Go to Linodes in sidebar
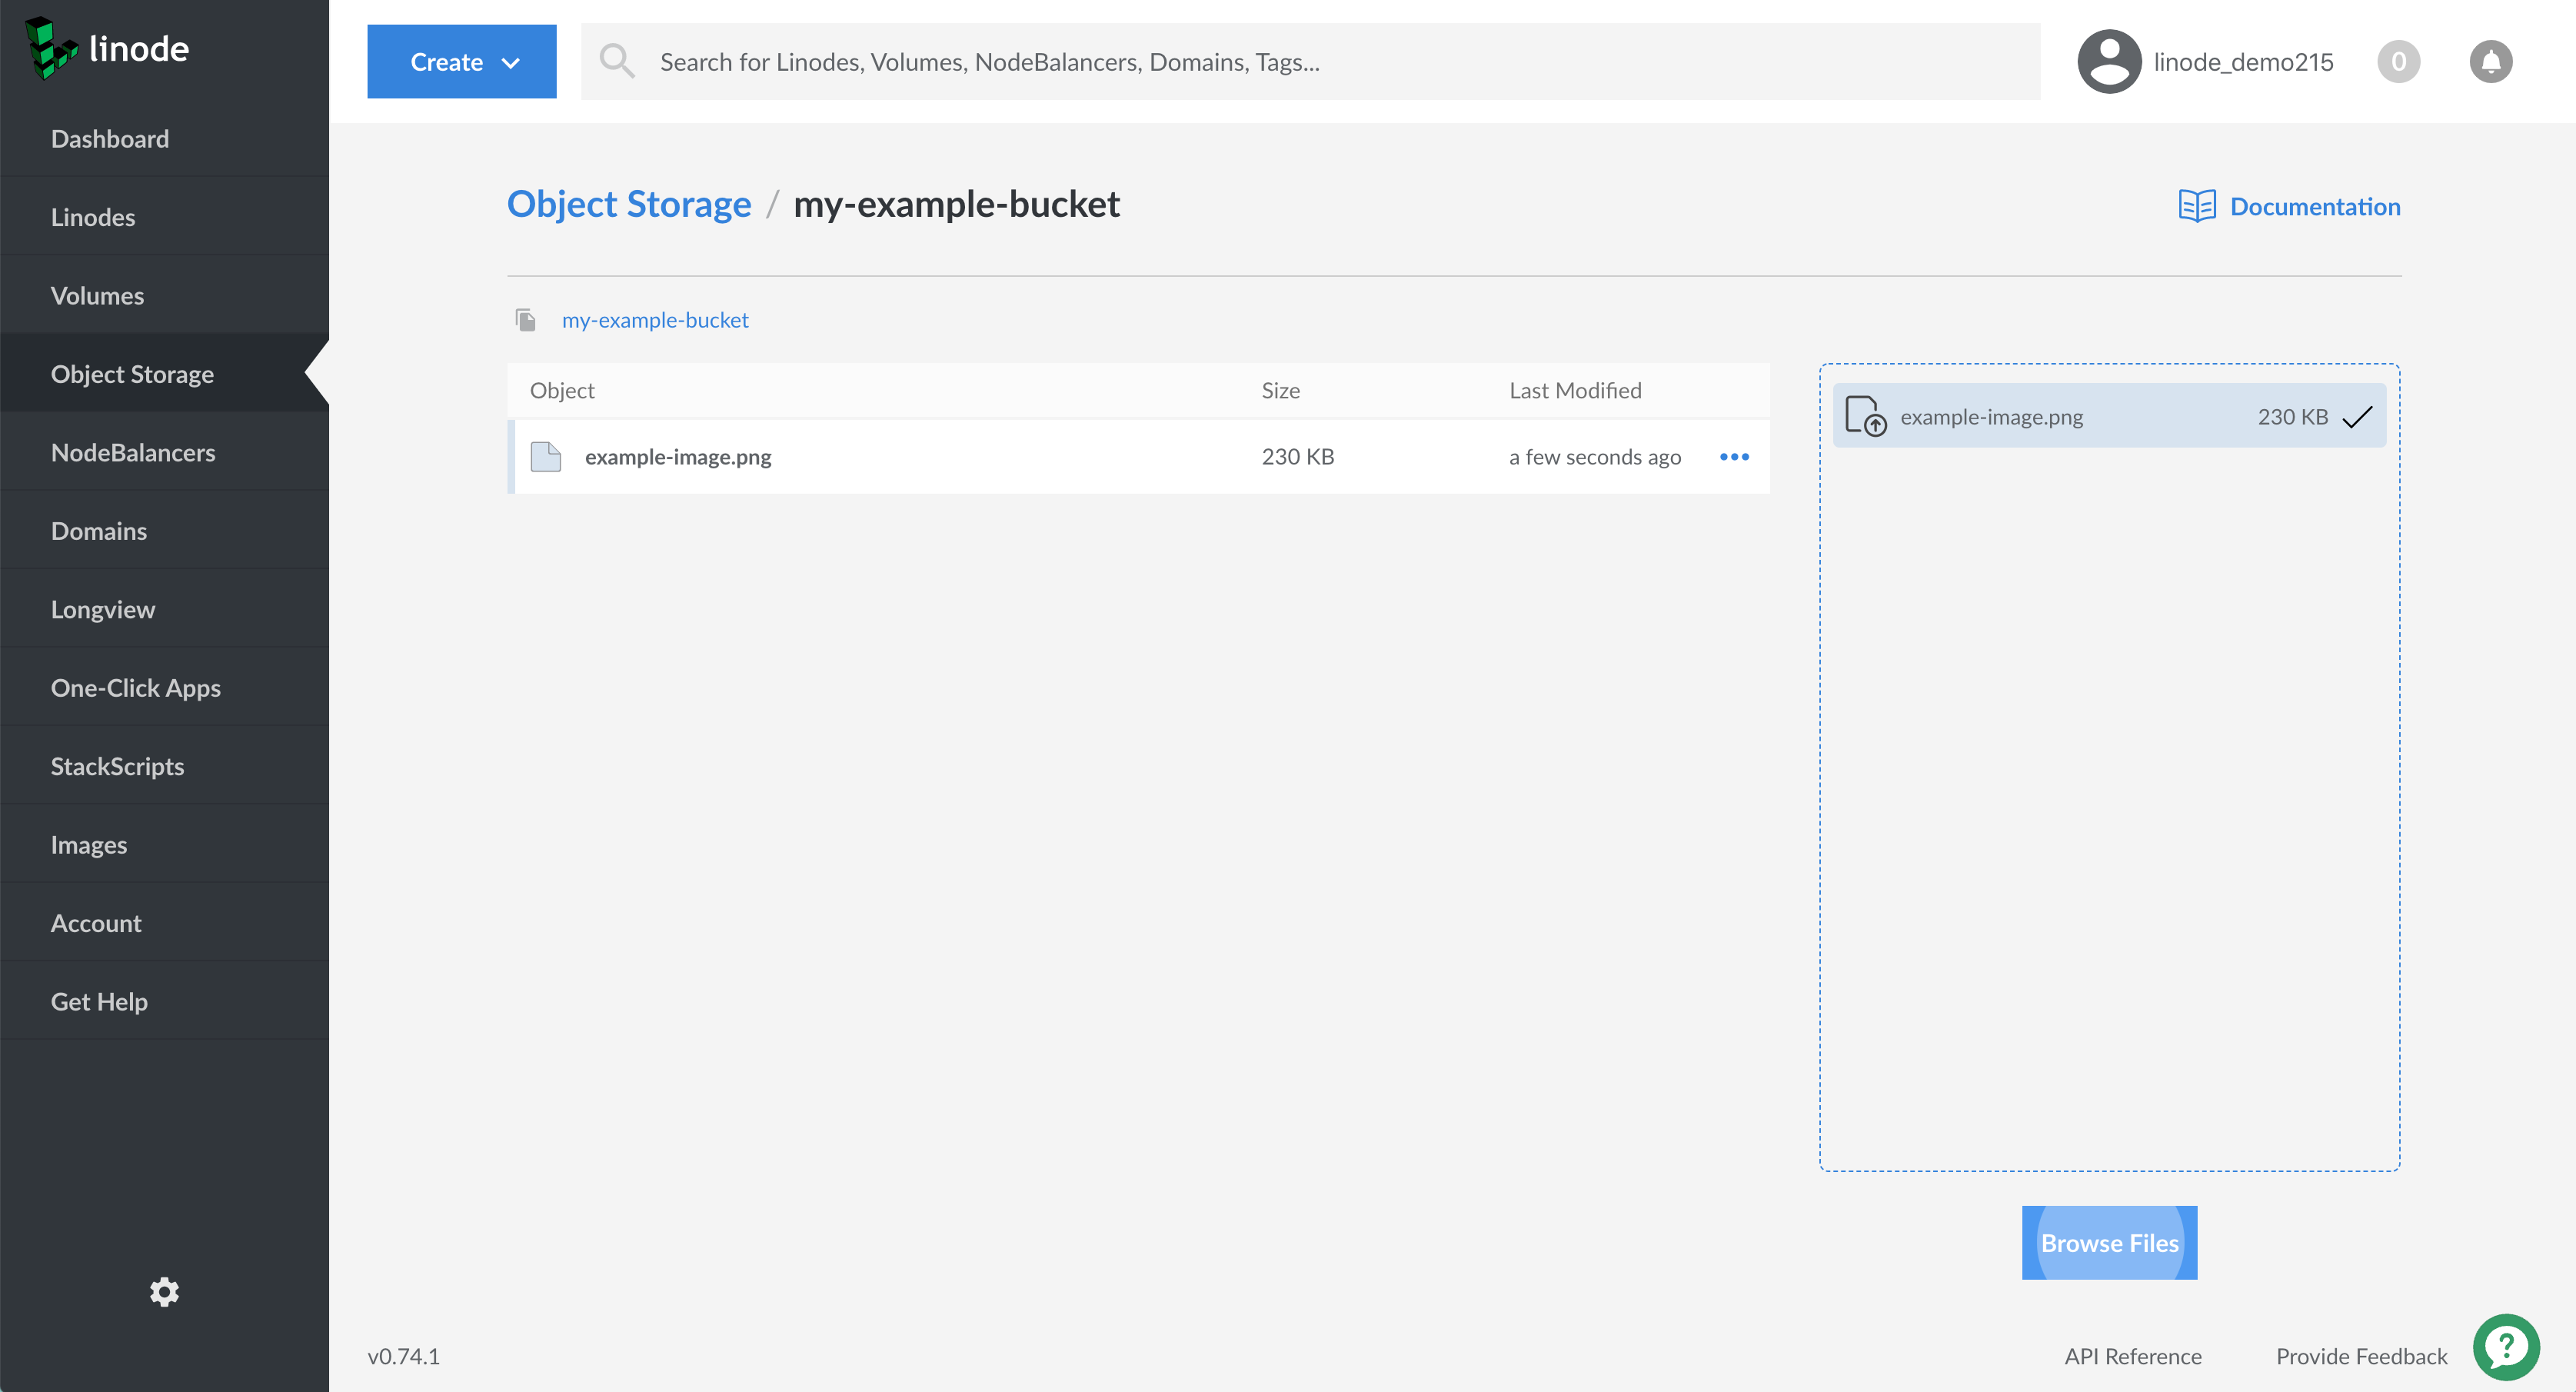The height and width of the screenshot is (1392, 2576). click(x=93, y=217)
